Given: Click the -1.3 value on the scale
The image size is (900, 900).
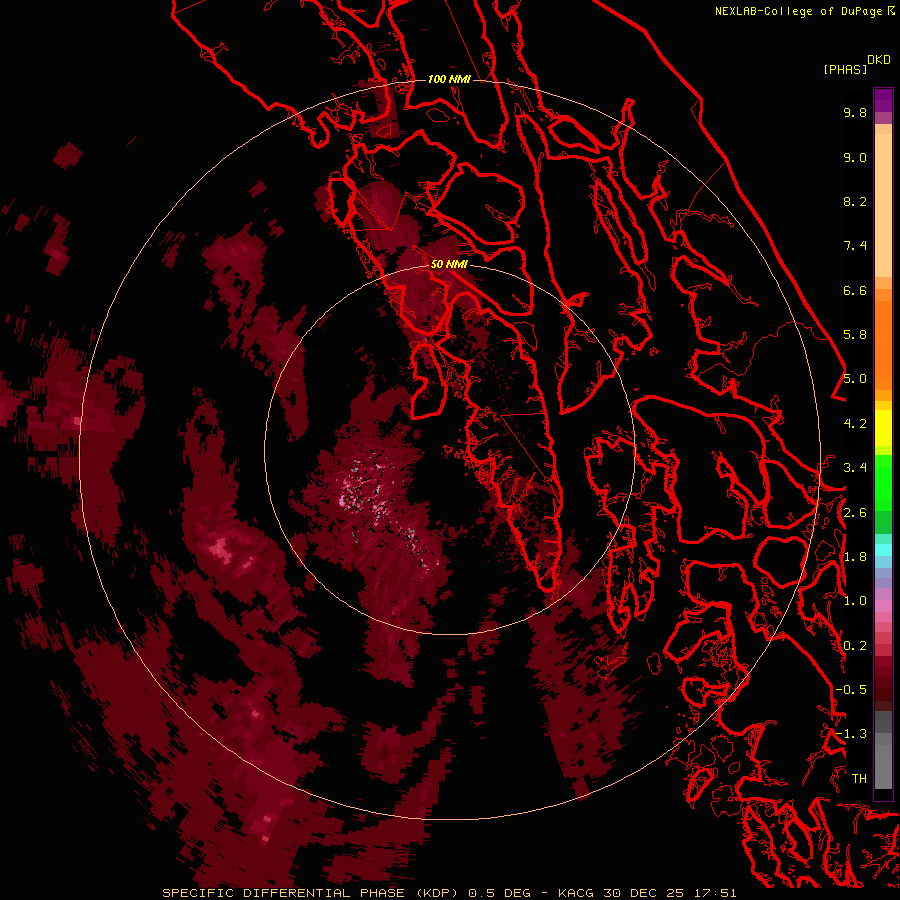Looking at the screenshot, I should click(x=851, y=734).
